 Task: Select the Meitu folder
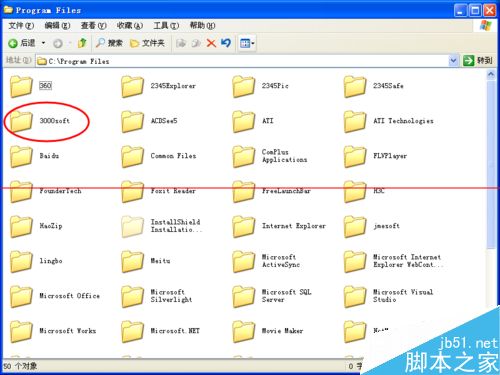[x=146, y=261]
